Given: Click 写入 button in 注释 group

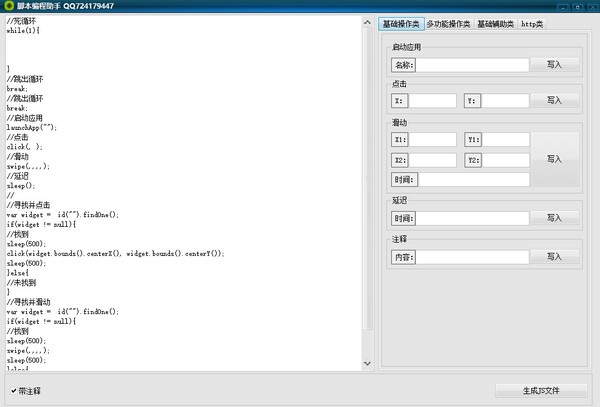Looking at the screenshot, I should point(554,257).
